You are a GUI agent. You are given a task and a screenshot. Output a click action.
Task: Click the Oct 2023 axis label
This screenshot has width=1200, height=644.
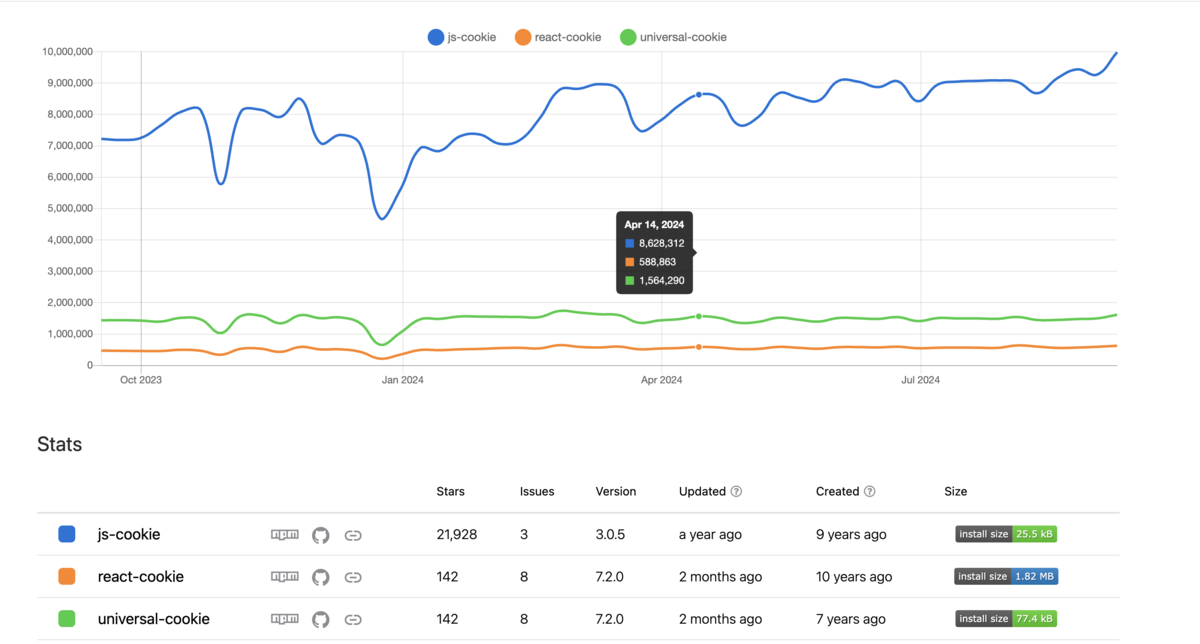141,380
